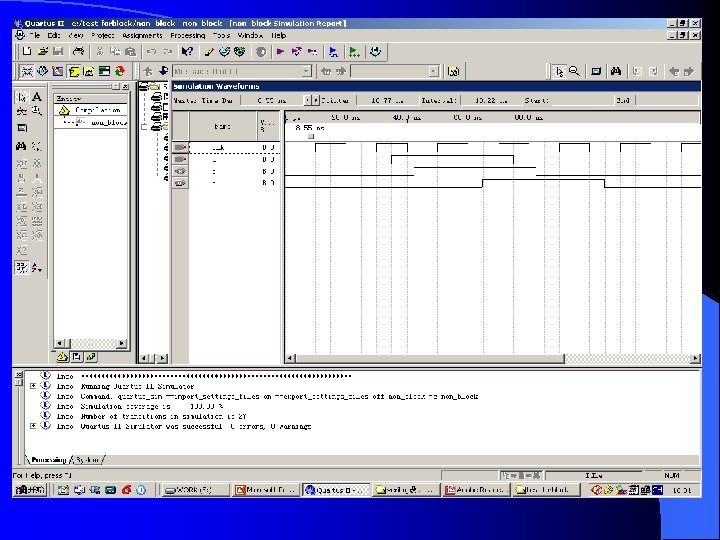Click the Copy icon in toolbar
The width and height of the screenshot is (720, 540).
(115, 51)
